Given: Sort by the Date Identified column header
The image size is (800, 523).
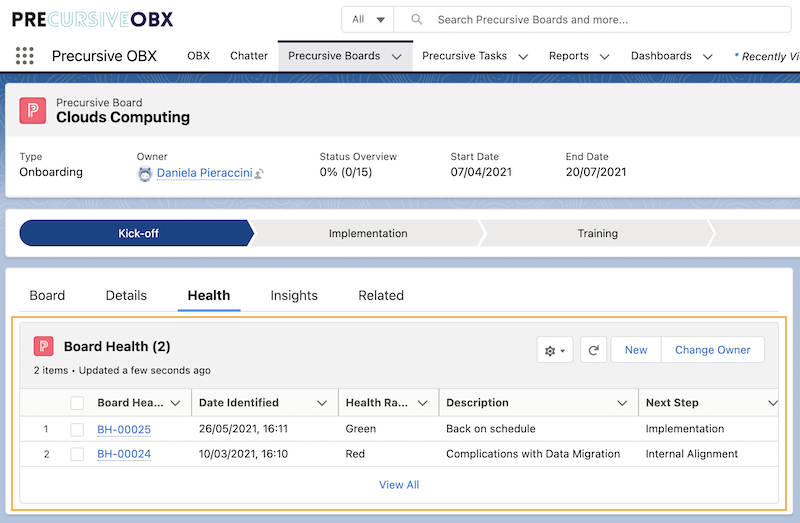Looking at the screenshot, I should (x=239, y=403).
